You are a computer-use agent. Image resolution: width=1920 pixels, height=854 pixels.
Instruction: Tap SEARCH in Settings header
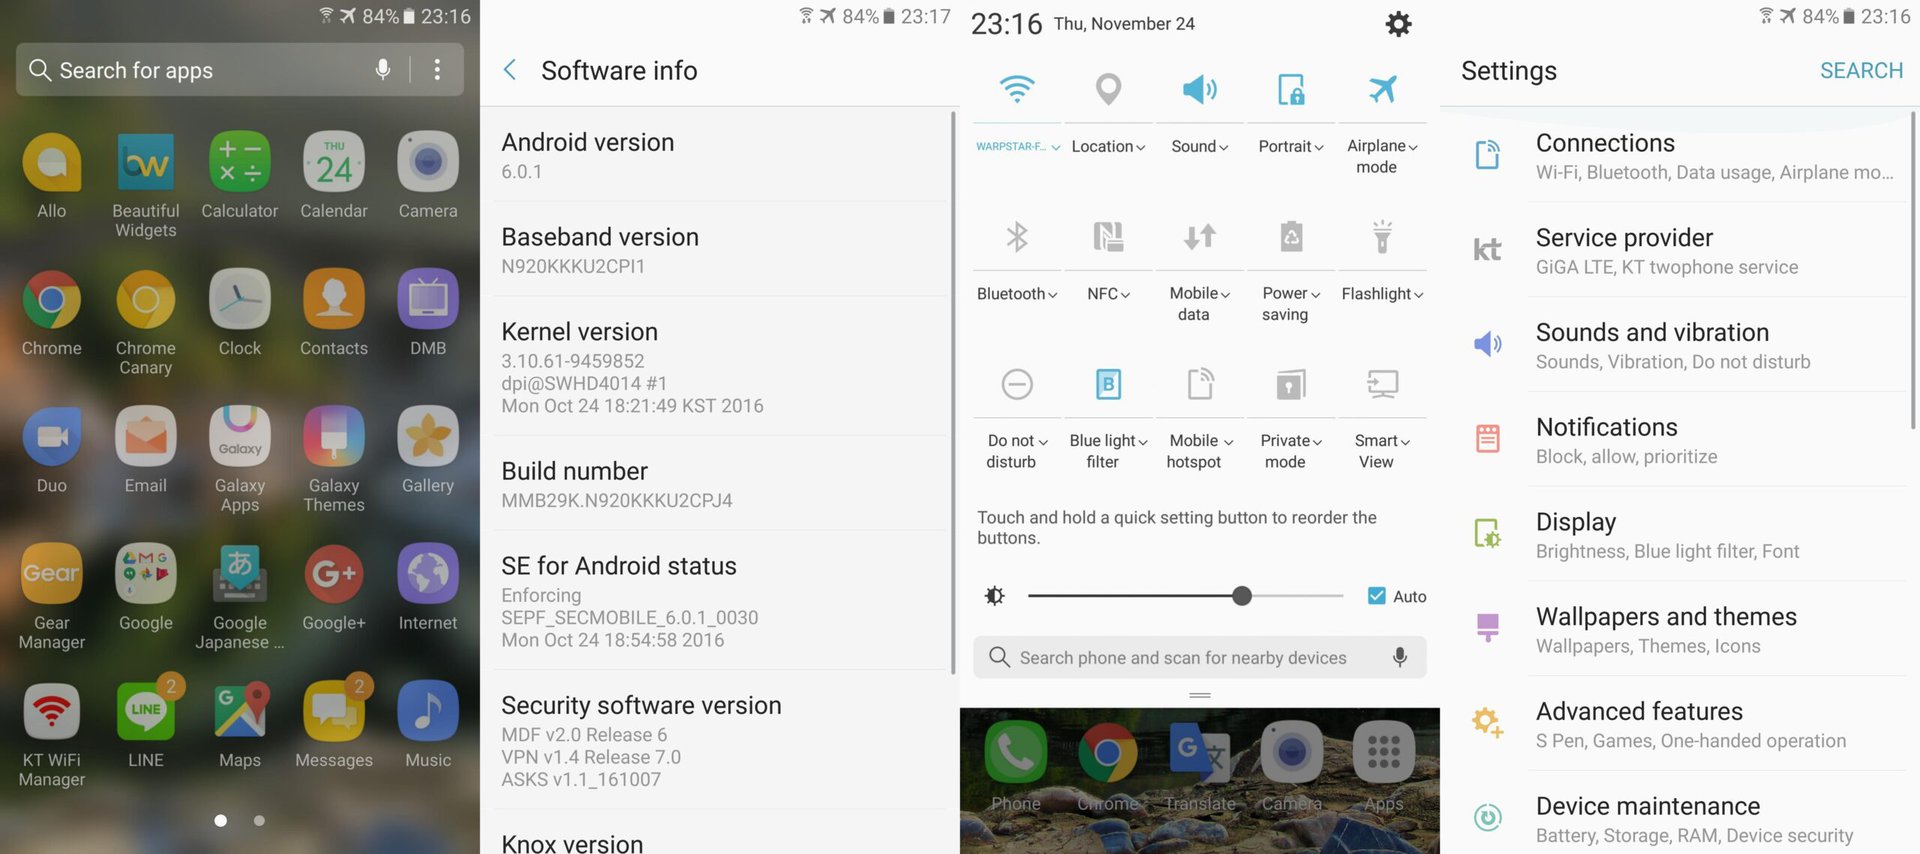1861,70
